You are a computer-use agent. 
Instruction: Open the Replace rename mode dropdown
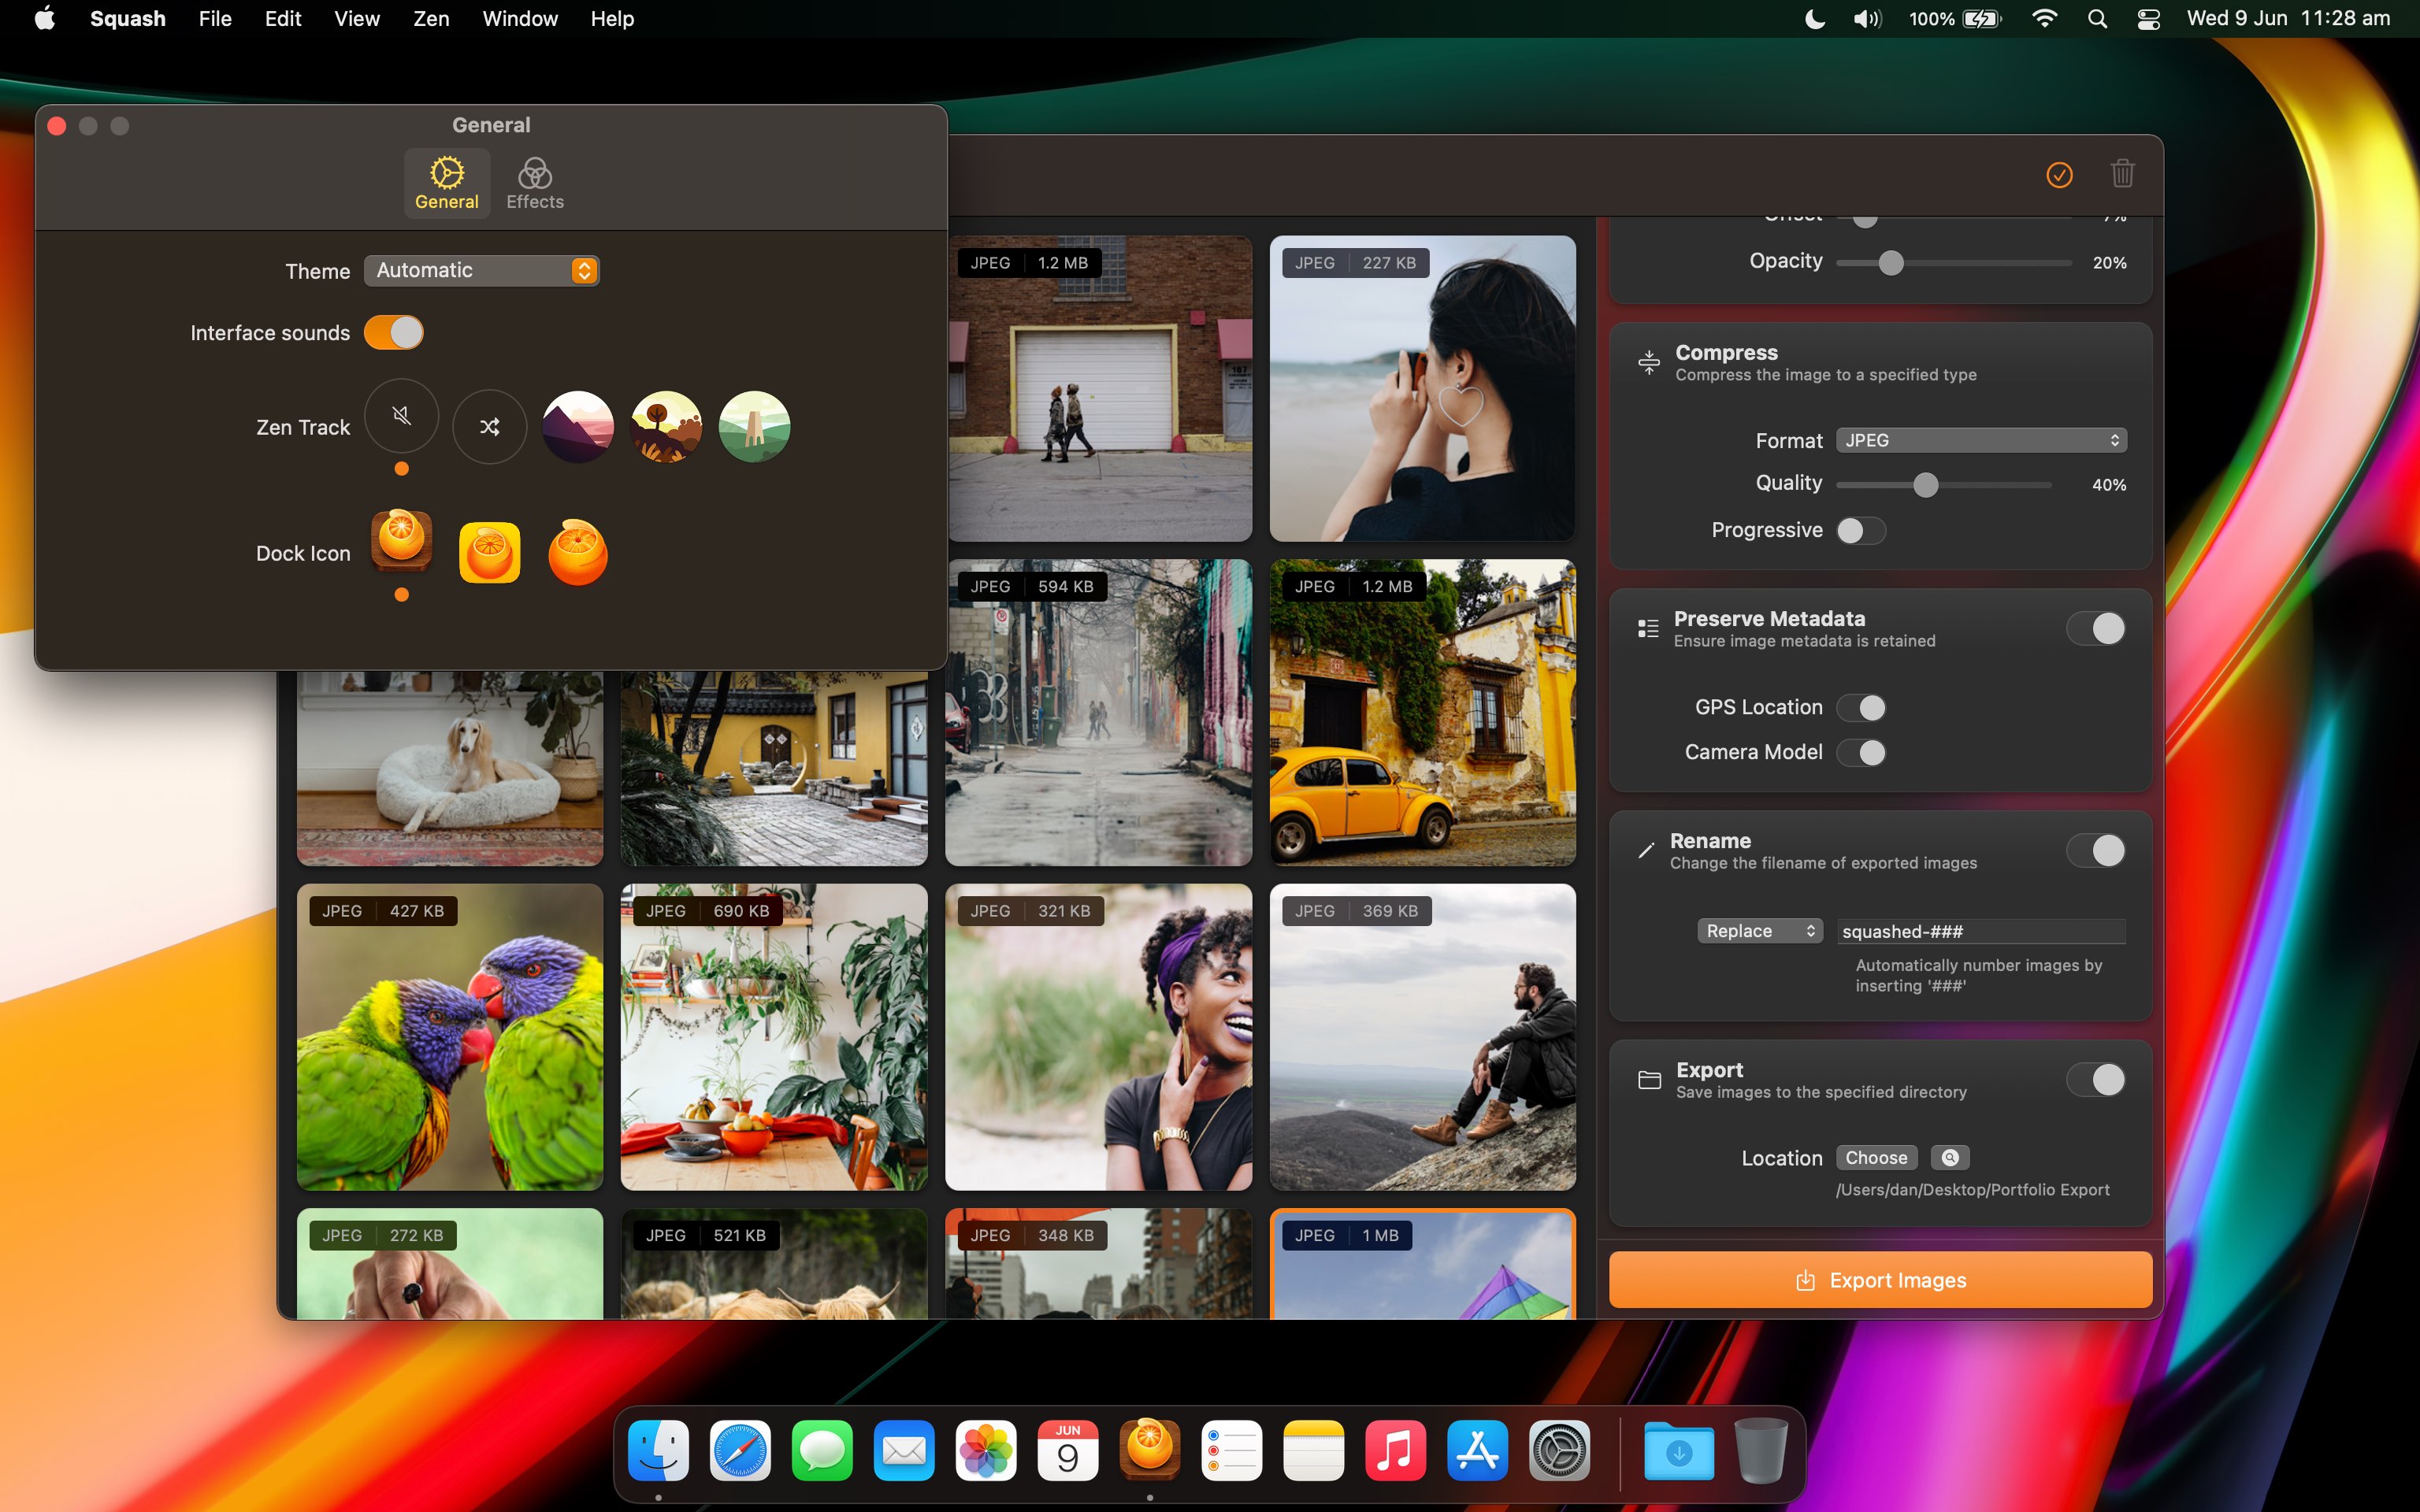1760,931
